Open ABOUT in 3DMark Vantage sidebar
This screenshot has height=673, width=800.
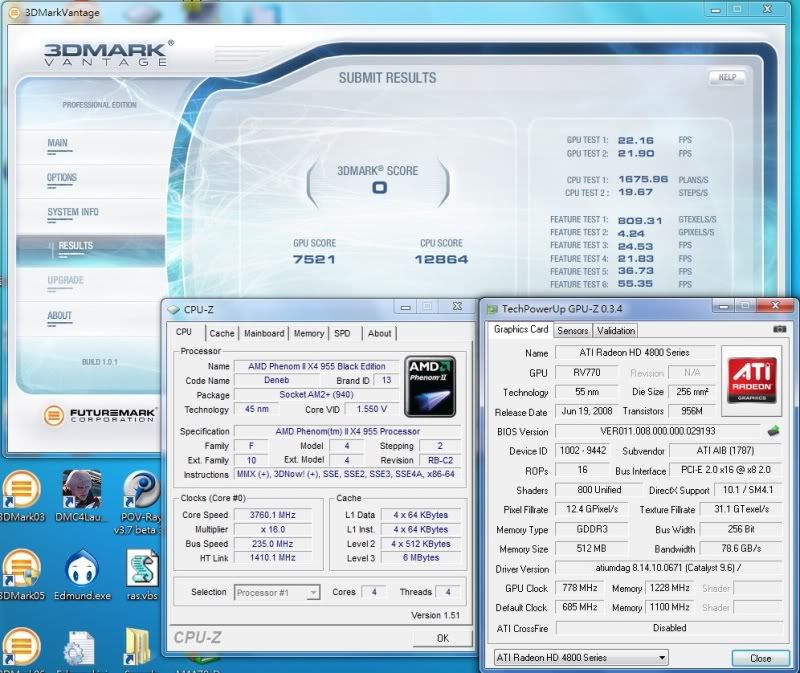pyautogui.click(x=60, y=316)
